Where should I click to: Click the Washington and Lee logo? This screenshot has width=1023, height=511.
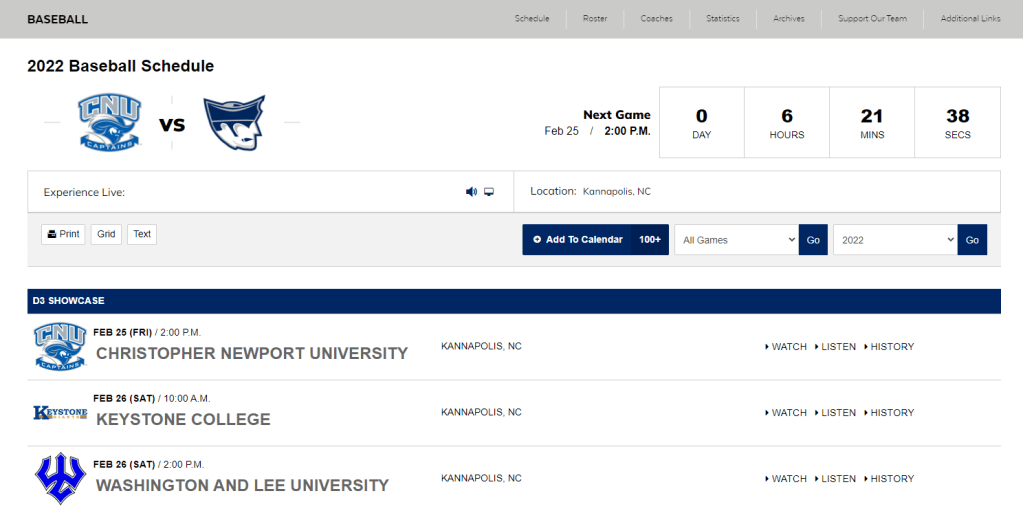point(60,479)
